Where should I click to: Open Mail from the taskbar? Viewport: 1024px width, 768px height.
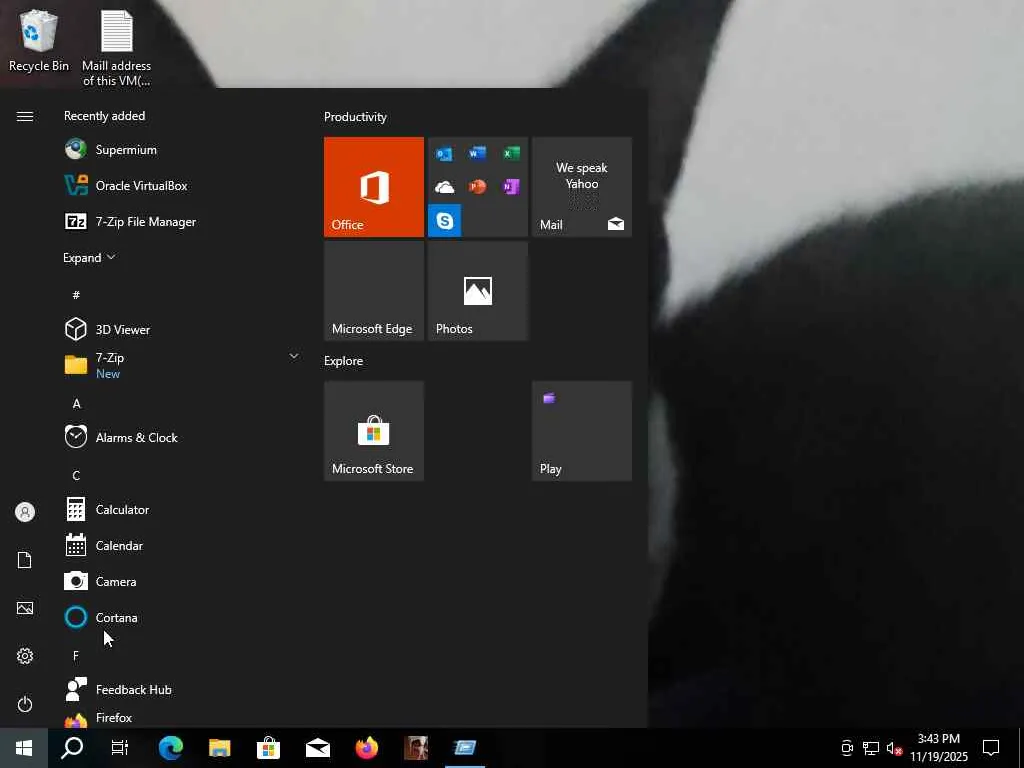(318, 748)
